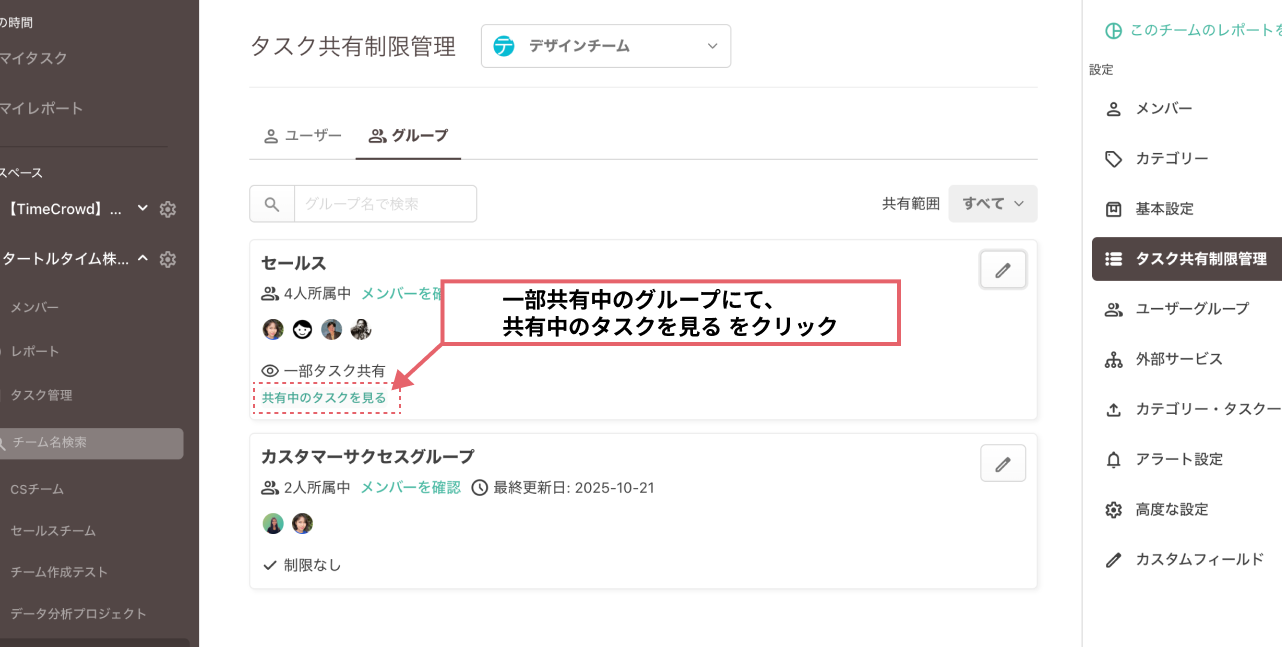
Task: Click the 一部タスク共有 eye icon
Action: click(267, 370)
